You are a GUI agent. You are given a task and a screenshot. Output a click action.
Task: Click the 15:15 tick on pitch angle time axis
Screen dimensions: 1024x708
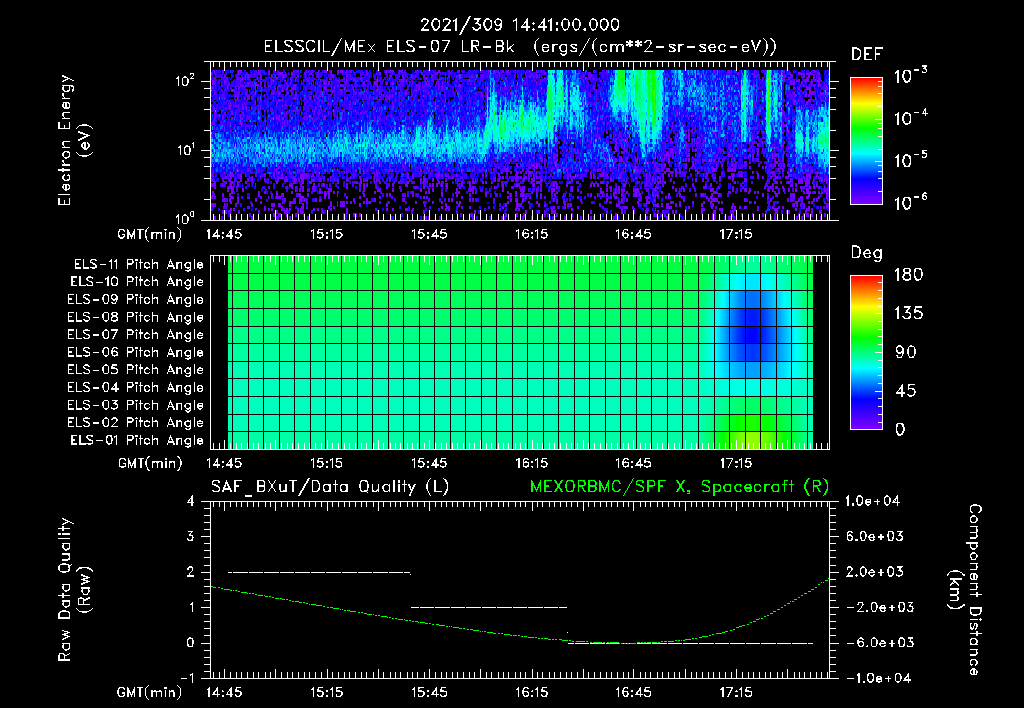tap(326, 463)
